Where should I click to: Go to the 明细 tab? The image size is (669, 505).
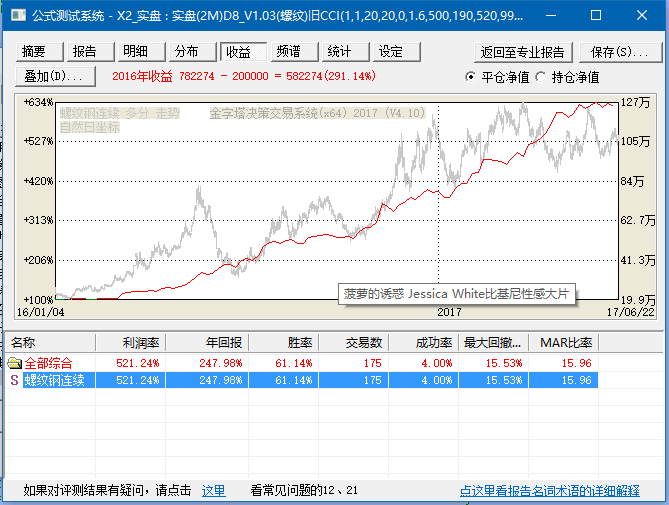(x=136, y=52)
